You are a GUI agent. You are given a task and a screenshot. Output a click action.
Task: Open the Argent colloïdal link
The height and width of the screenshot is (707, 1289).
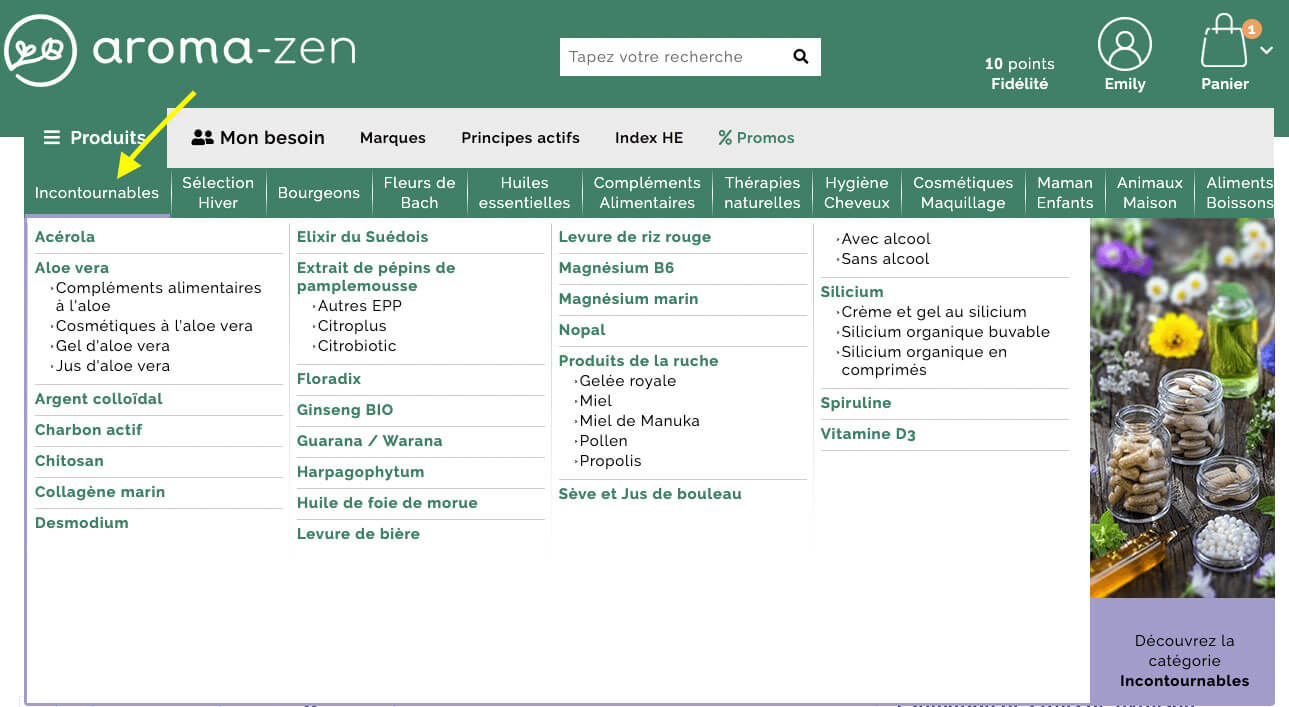point(99,399)
